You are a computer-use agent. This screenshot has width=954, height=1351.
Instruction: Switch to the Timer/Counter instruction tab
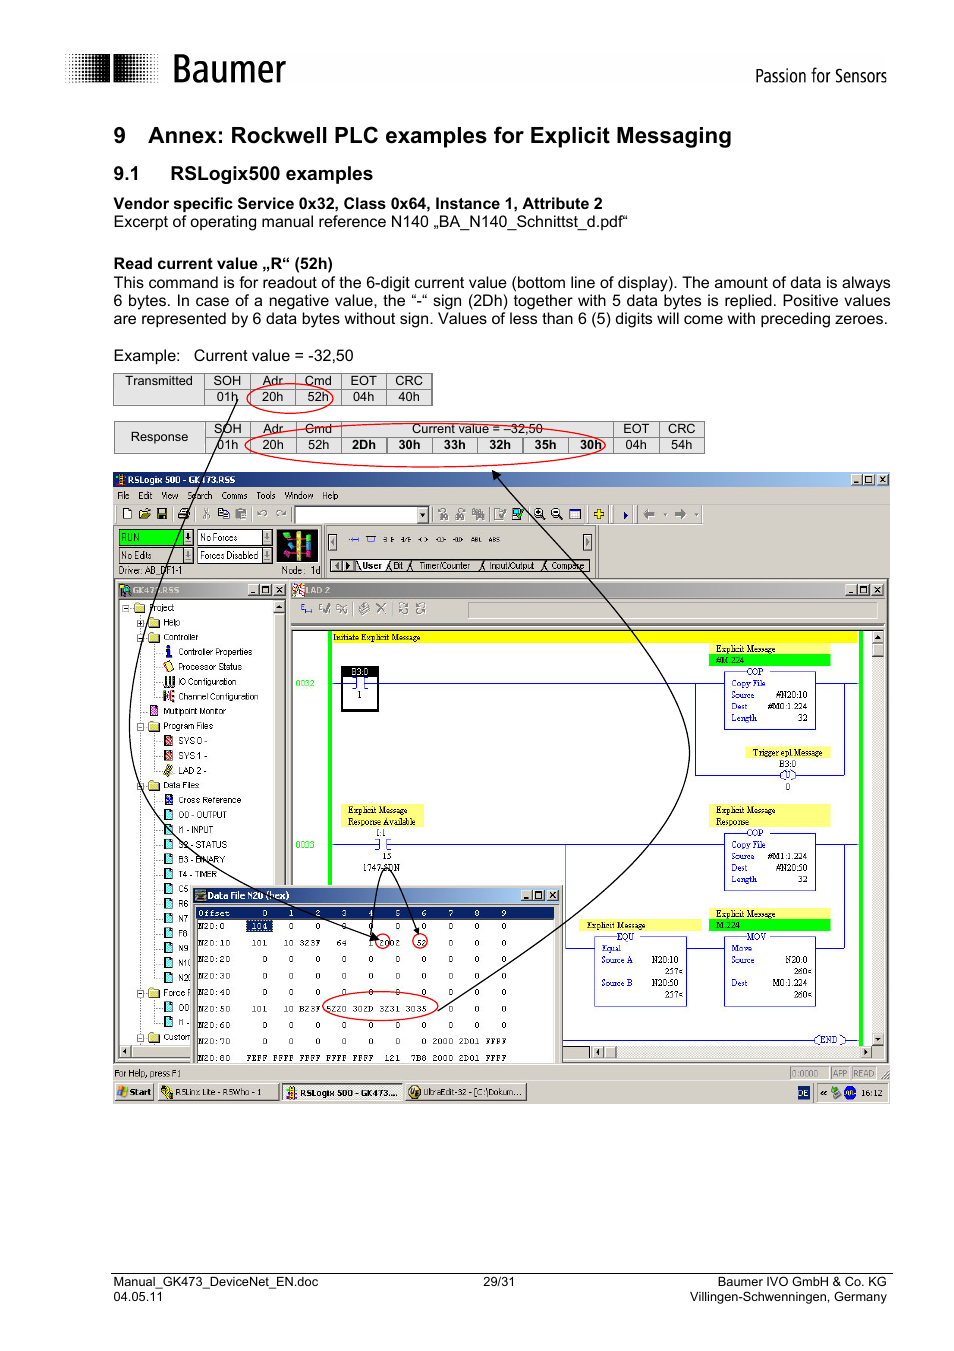(x=444, y=566)
